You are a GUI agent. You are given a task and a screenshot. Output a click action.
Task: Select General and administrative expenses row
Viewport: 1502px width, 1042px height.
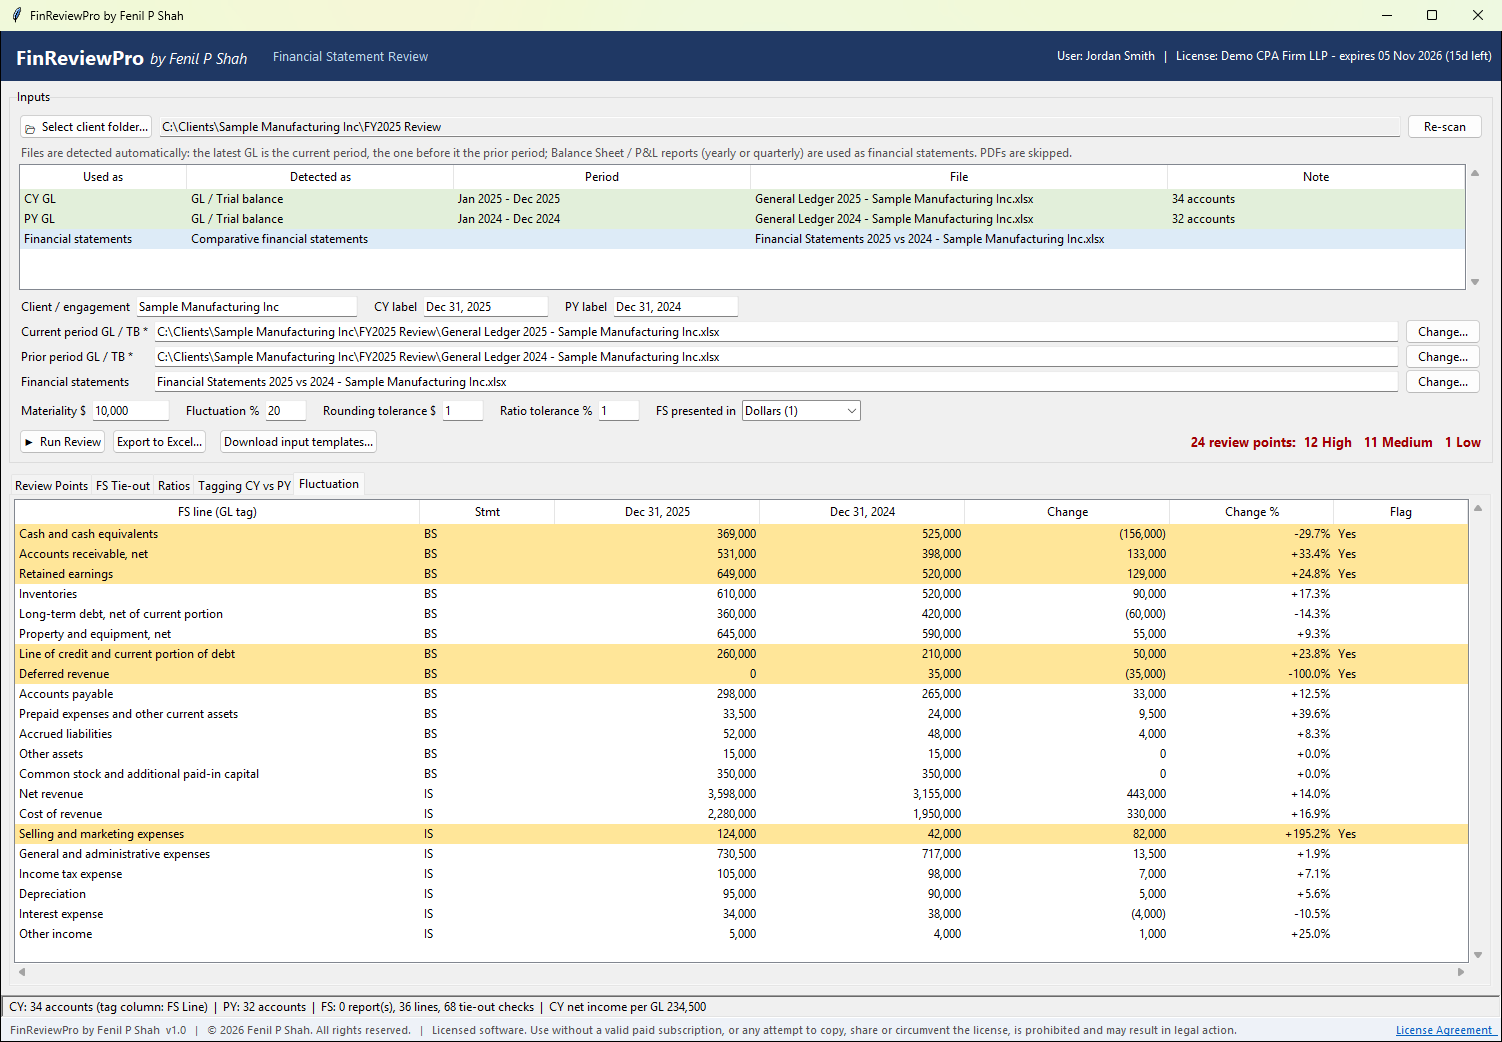(x=741, y=854)
